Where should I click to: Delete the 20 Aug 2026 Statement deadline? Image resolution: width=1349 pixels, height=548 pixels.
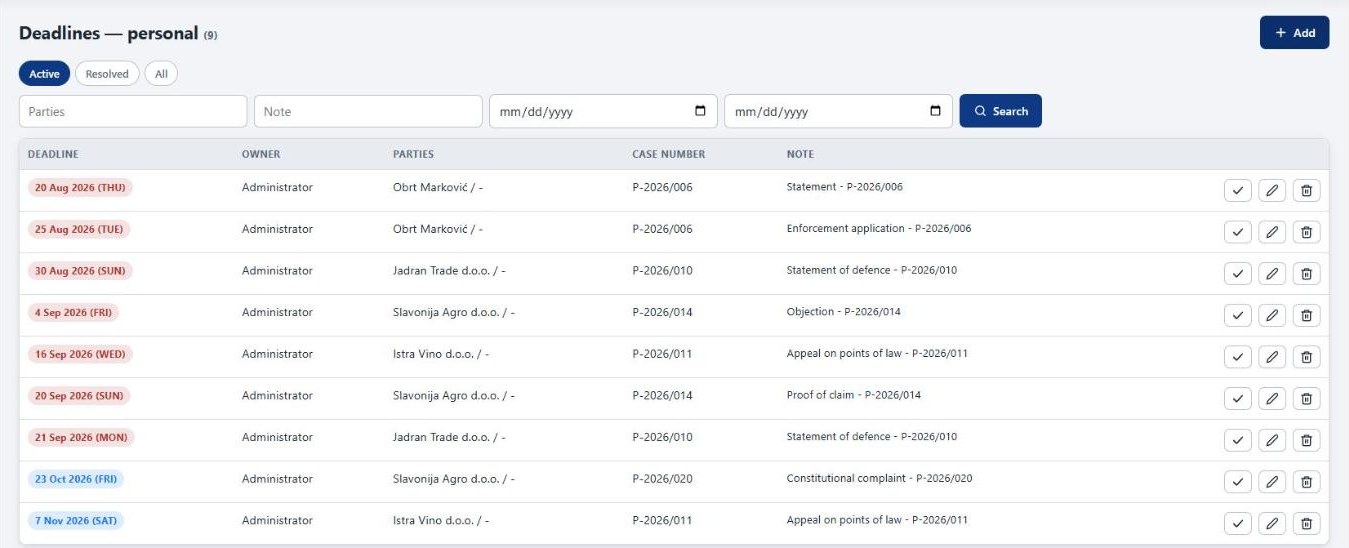(1306, 190)
